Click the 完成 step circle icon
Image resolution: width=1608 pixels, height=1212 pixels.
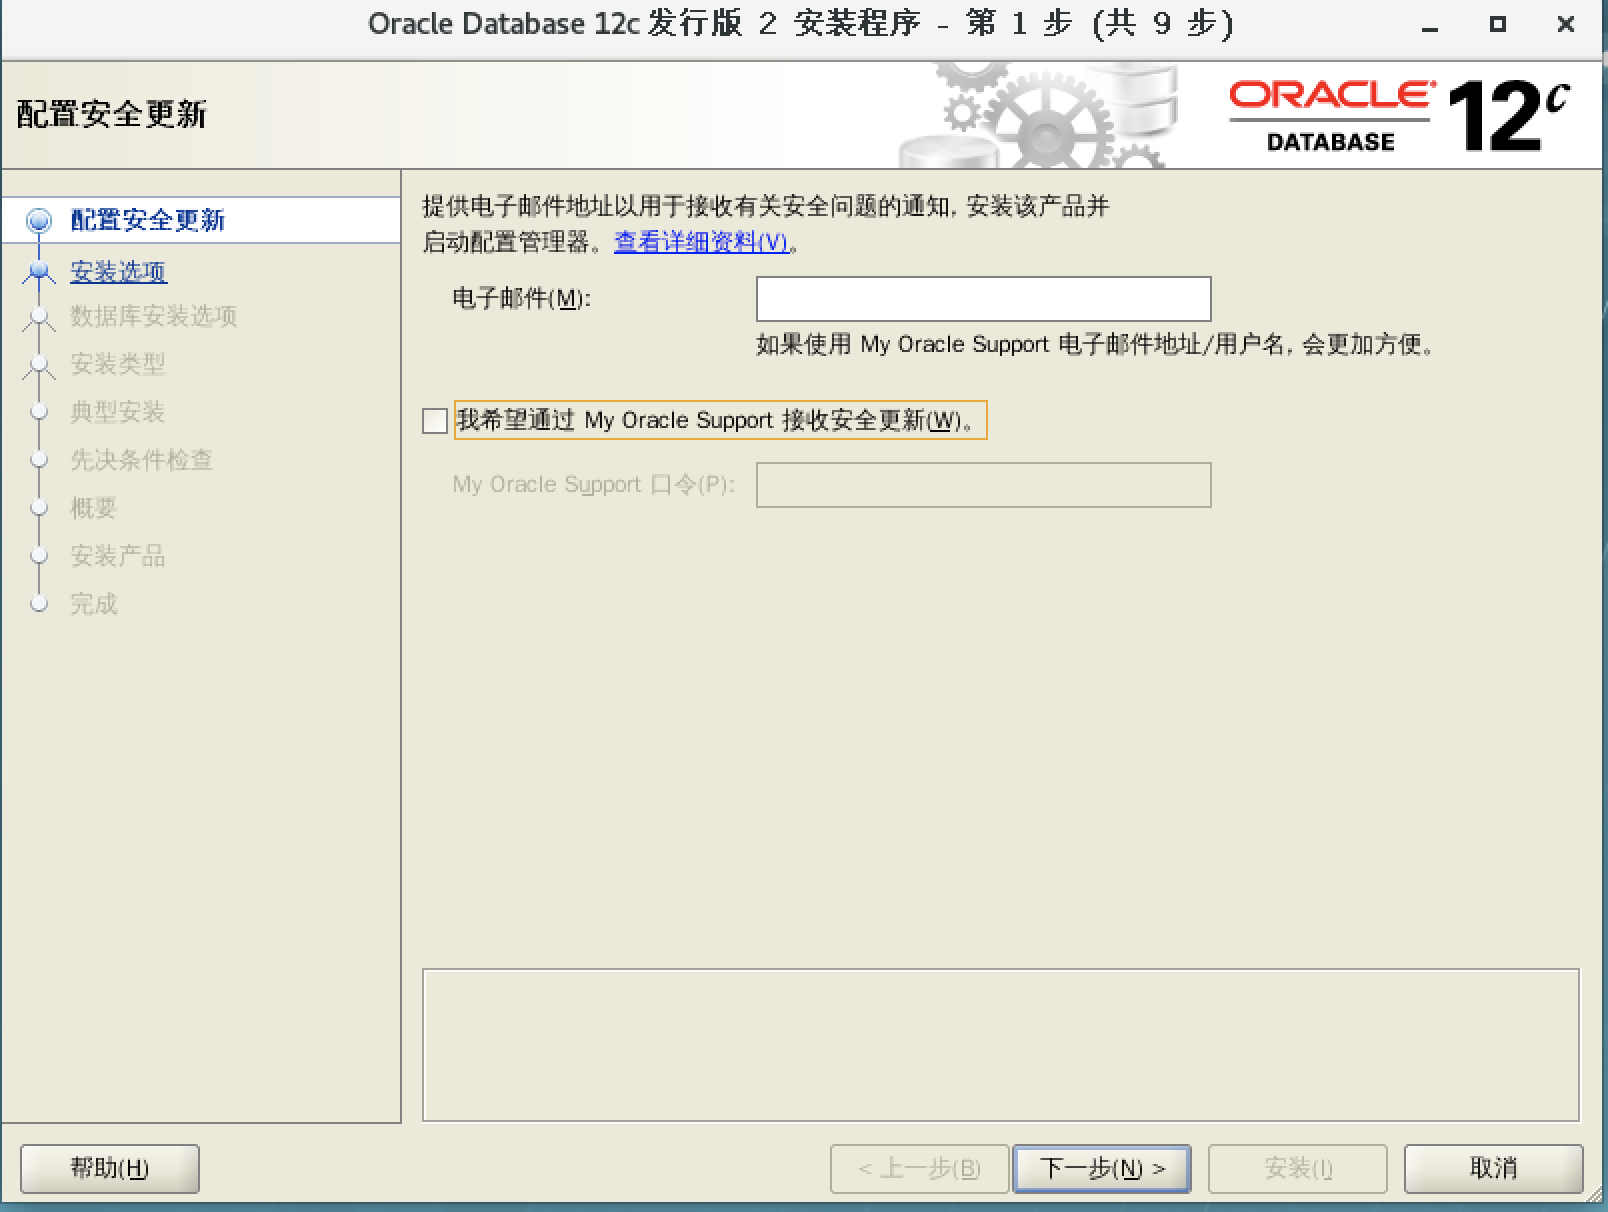point(38,604)
